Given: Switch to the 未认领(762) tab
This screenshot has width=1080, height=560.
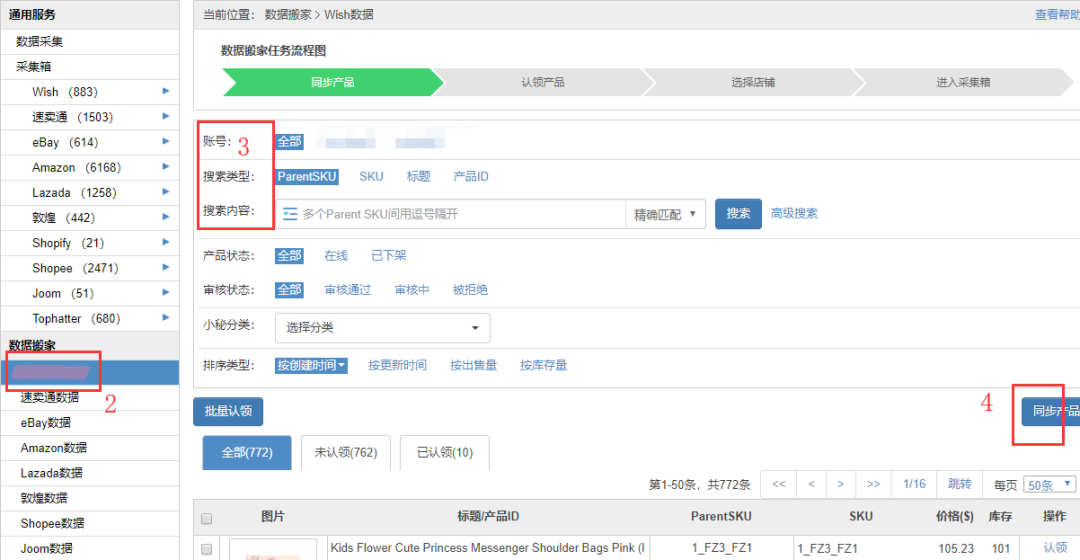Looking at the screenshot, I should (x=345, y=453).
